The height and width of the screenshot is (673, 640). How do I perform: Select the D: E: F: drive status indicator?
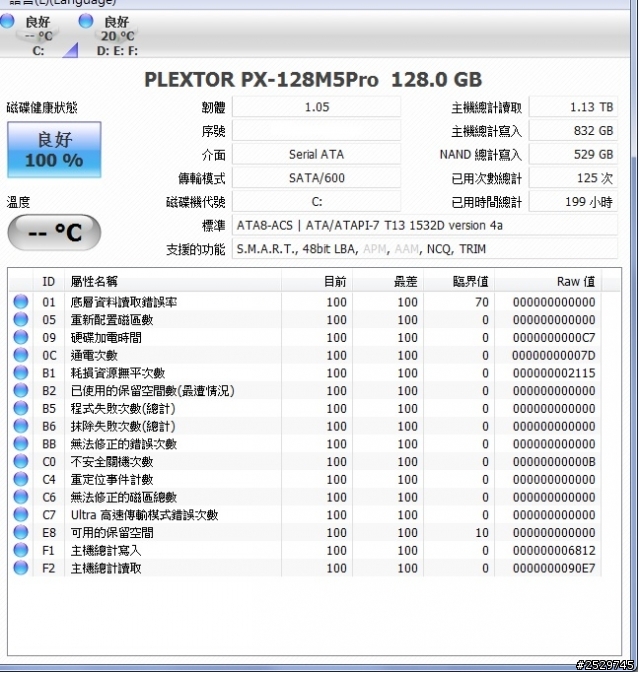[109, 36]
